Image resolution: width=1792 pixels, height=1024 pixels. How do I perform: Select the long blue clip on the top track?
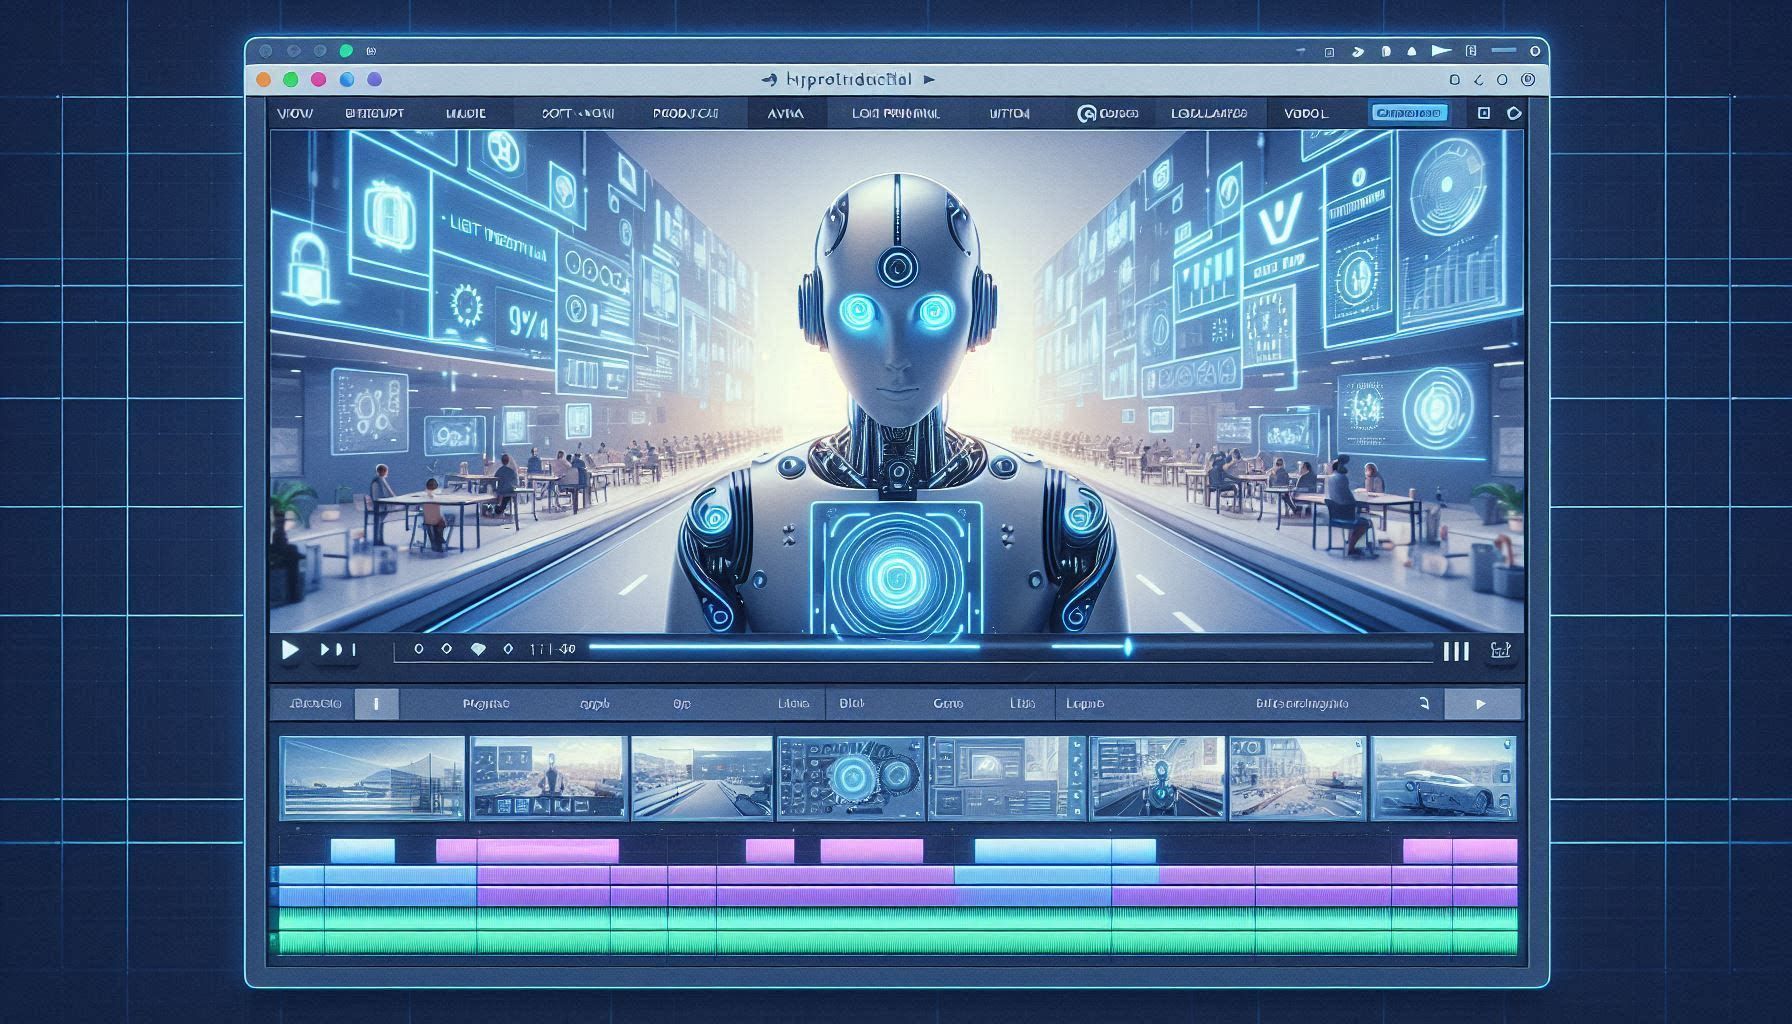pyautogui.click(x=1065, y=851)
